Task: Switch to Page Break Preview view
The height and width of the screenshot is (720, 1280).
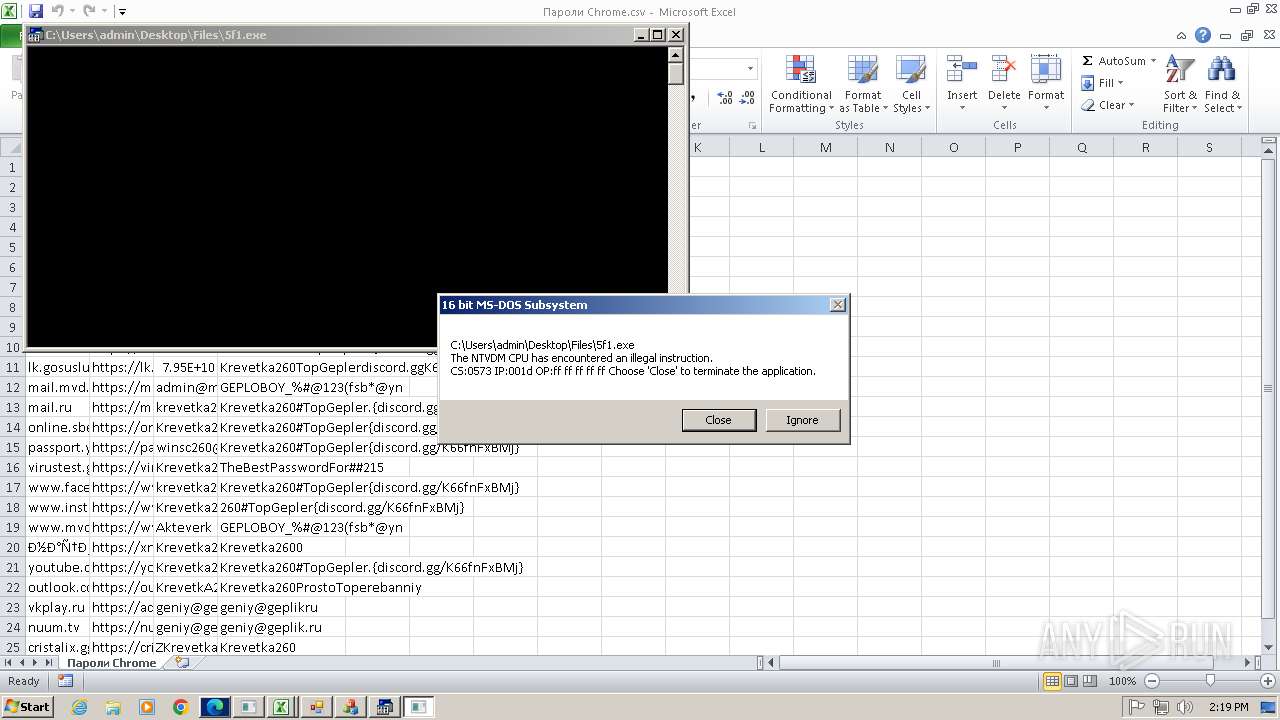Action: [x=1090, y=681]
